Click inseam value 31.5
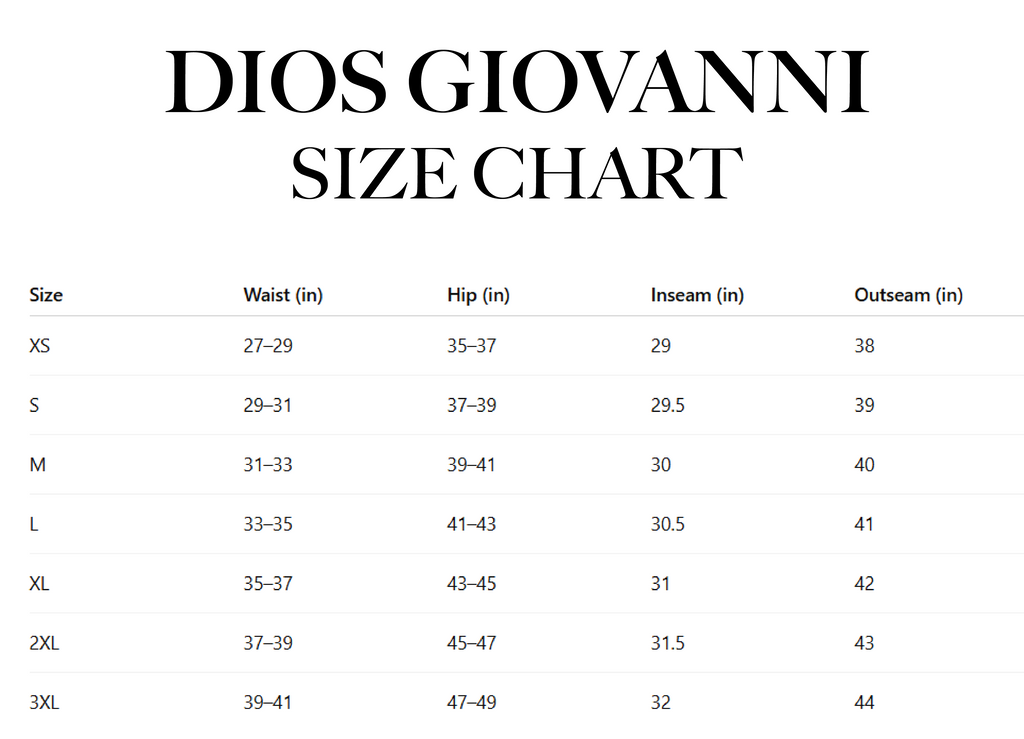 (x=667, y=643)
